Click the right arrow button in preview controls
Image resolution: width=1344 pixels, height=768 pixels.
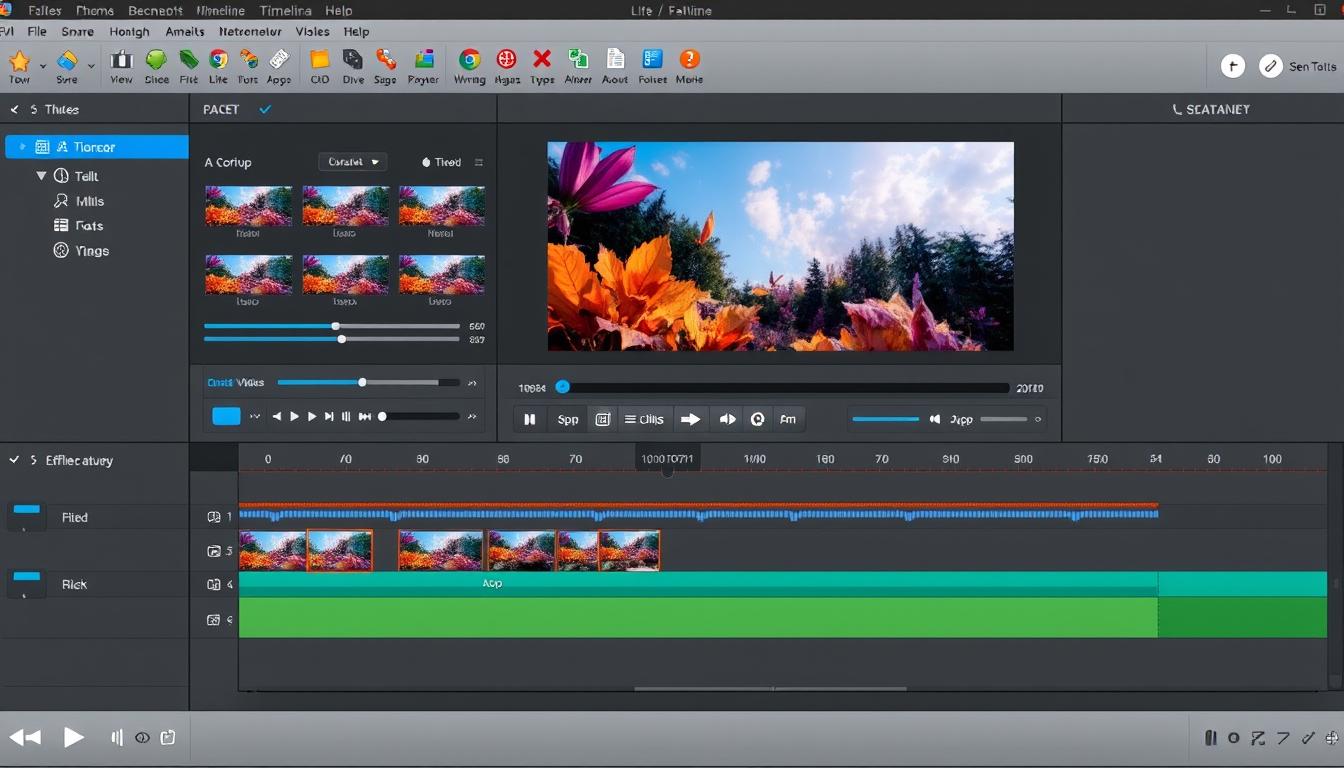tap(690, 419)
